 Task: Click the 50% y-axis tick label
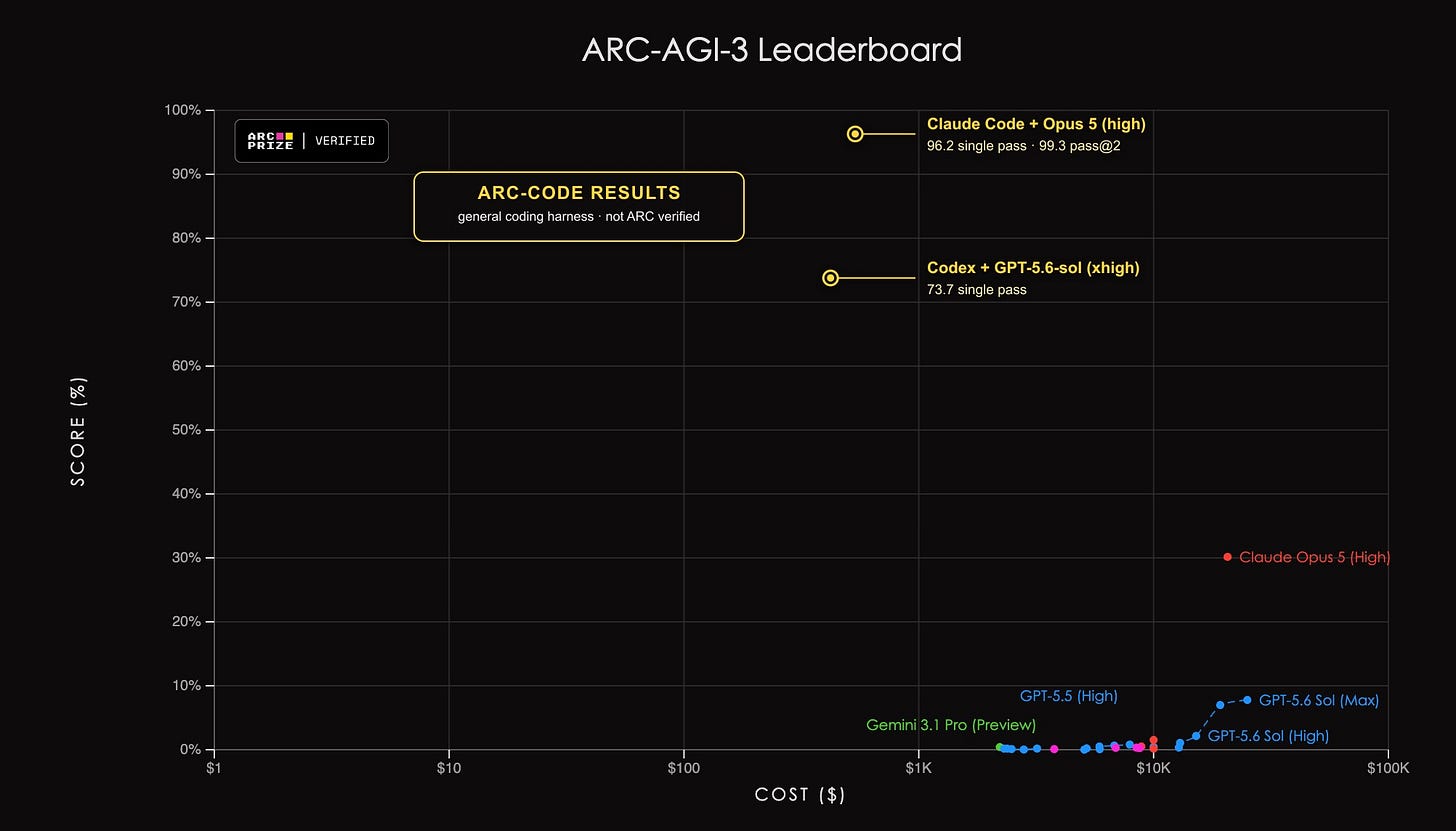186,430
